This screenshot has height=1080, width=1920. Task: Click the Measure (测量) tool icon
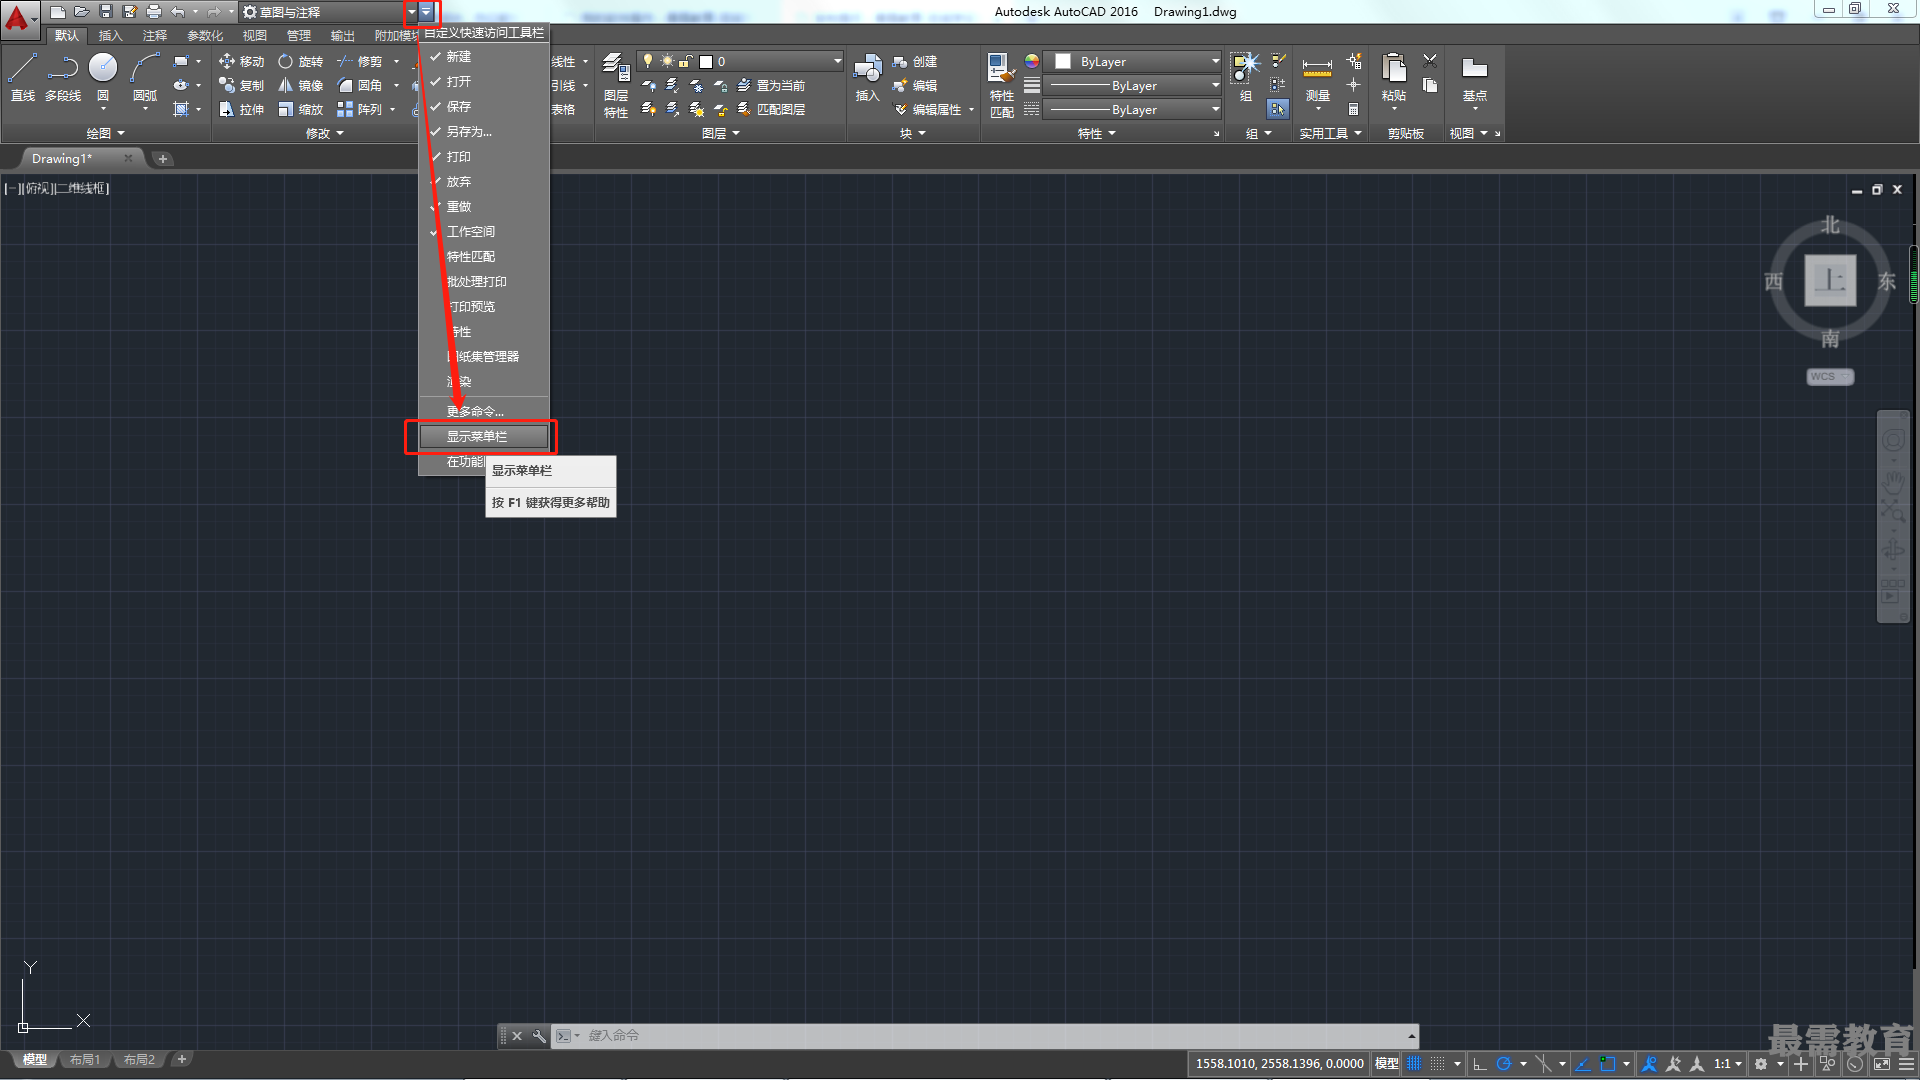(1317, 78)
